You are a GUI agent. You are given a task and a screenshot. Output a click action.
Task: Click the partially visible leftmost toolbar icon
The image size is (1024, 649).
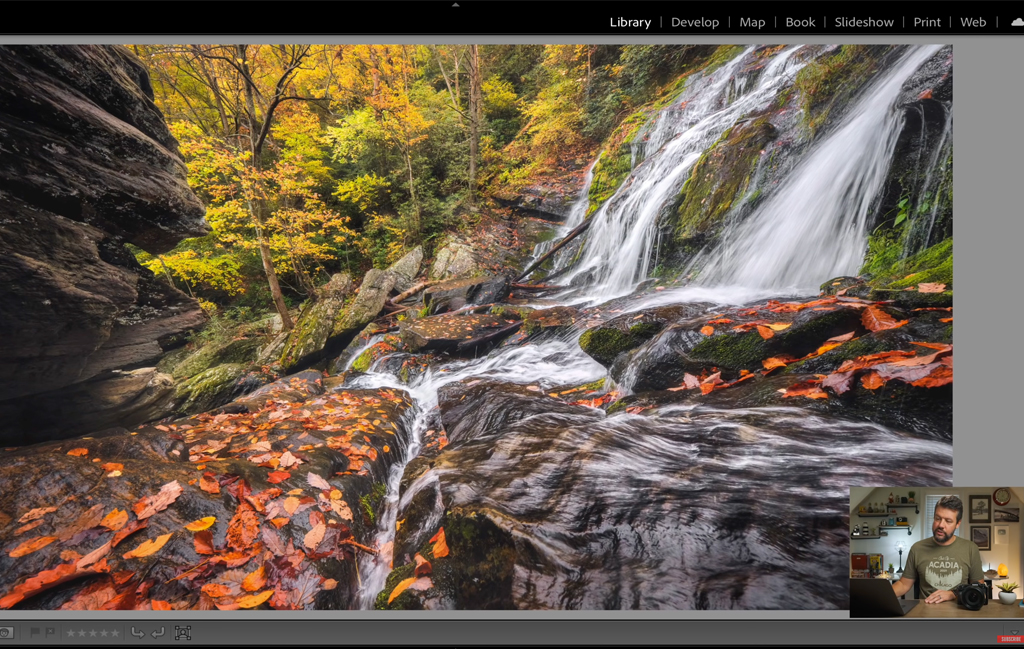pyautogui.click(x=5, y=632)
